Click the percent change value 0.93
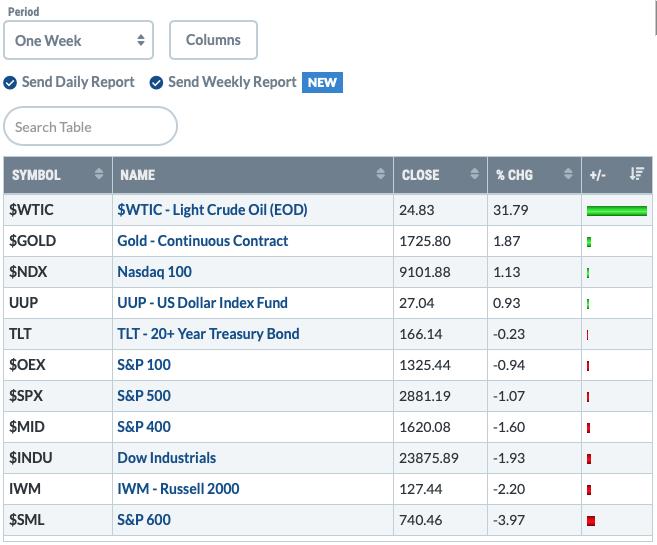Screen dimensions: 657x545 [x=507, y=303]
